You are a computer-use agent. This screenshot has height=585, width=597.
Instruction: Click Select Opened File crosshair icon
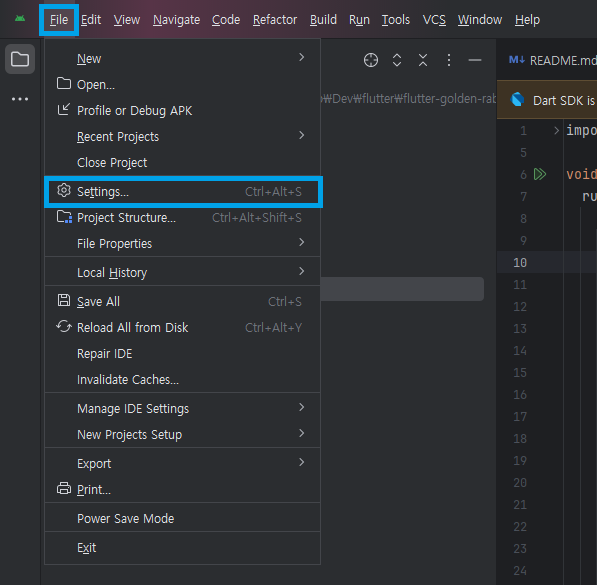(x=371, y=60)
